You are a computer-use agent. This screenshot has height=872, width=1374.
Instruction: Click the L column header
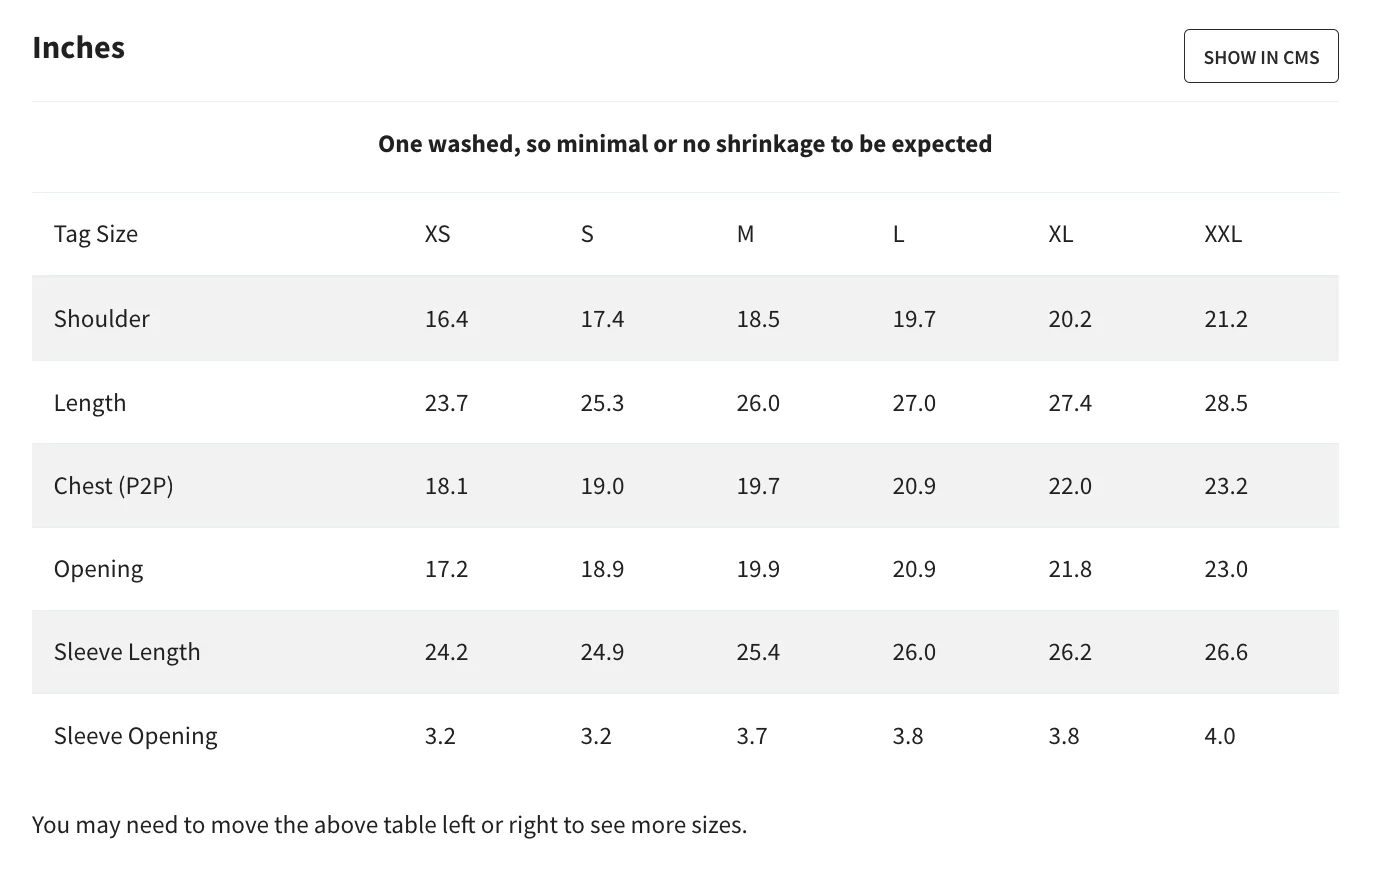point(898,234)
